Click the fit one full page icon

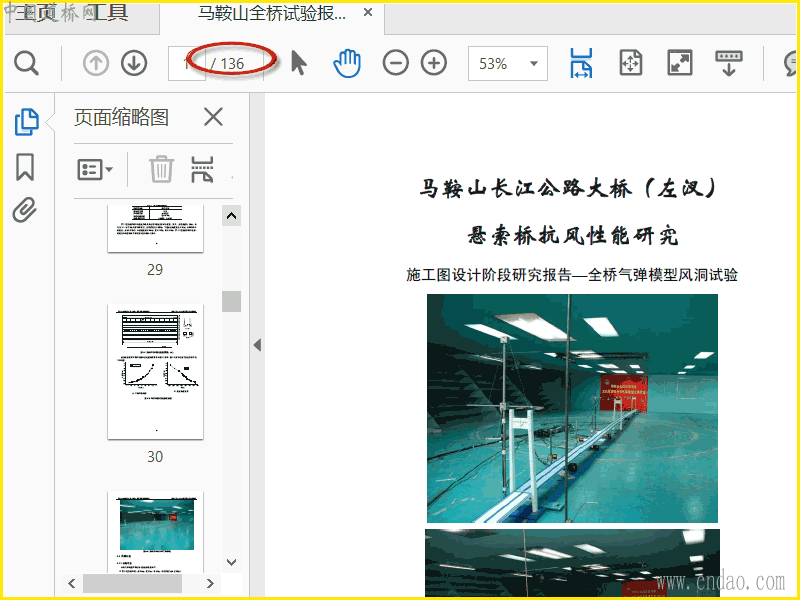631,63
